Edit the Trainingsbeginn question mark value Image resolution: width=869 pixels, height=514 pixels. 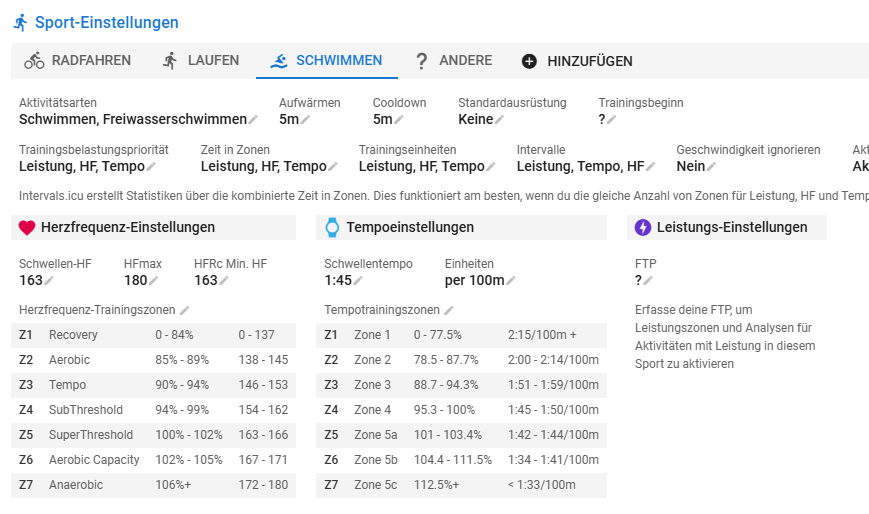pyautogui.click(x=611, y=120)
